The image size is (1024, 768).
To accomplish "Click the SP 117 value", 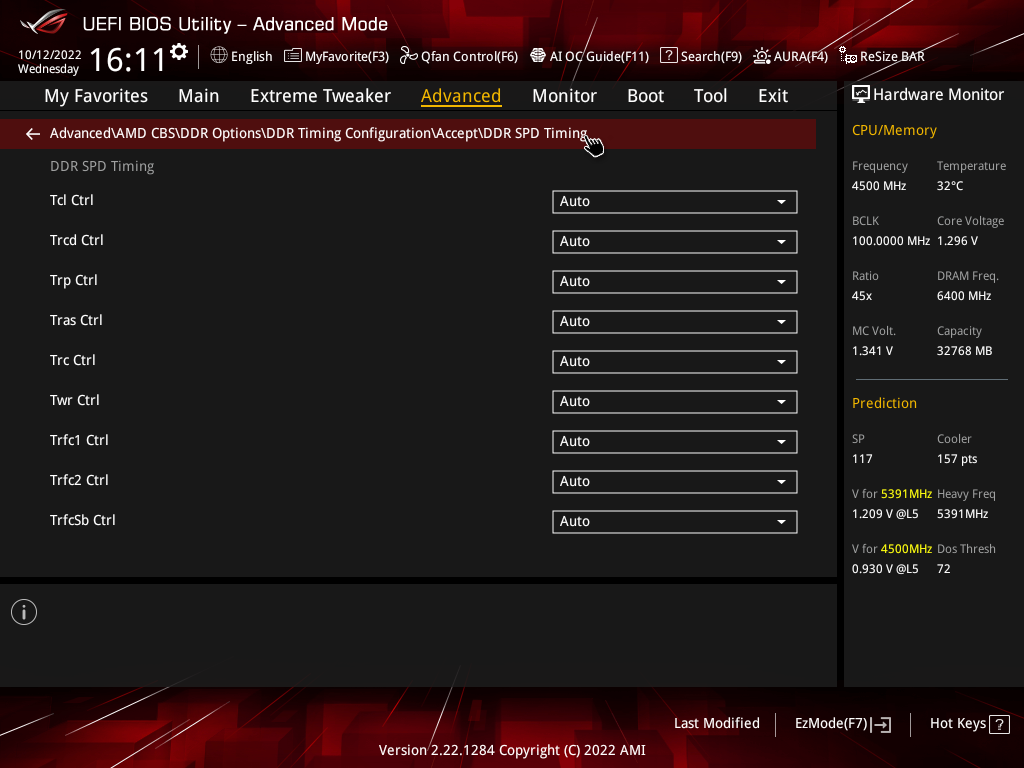I will point(862,459).
